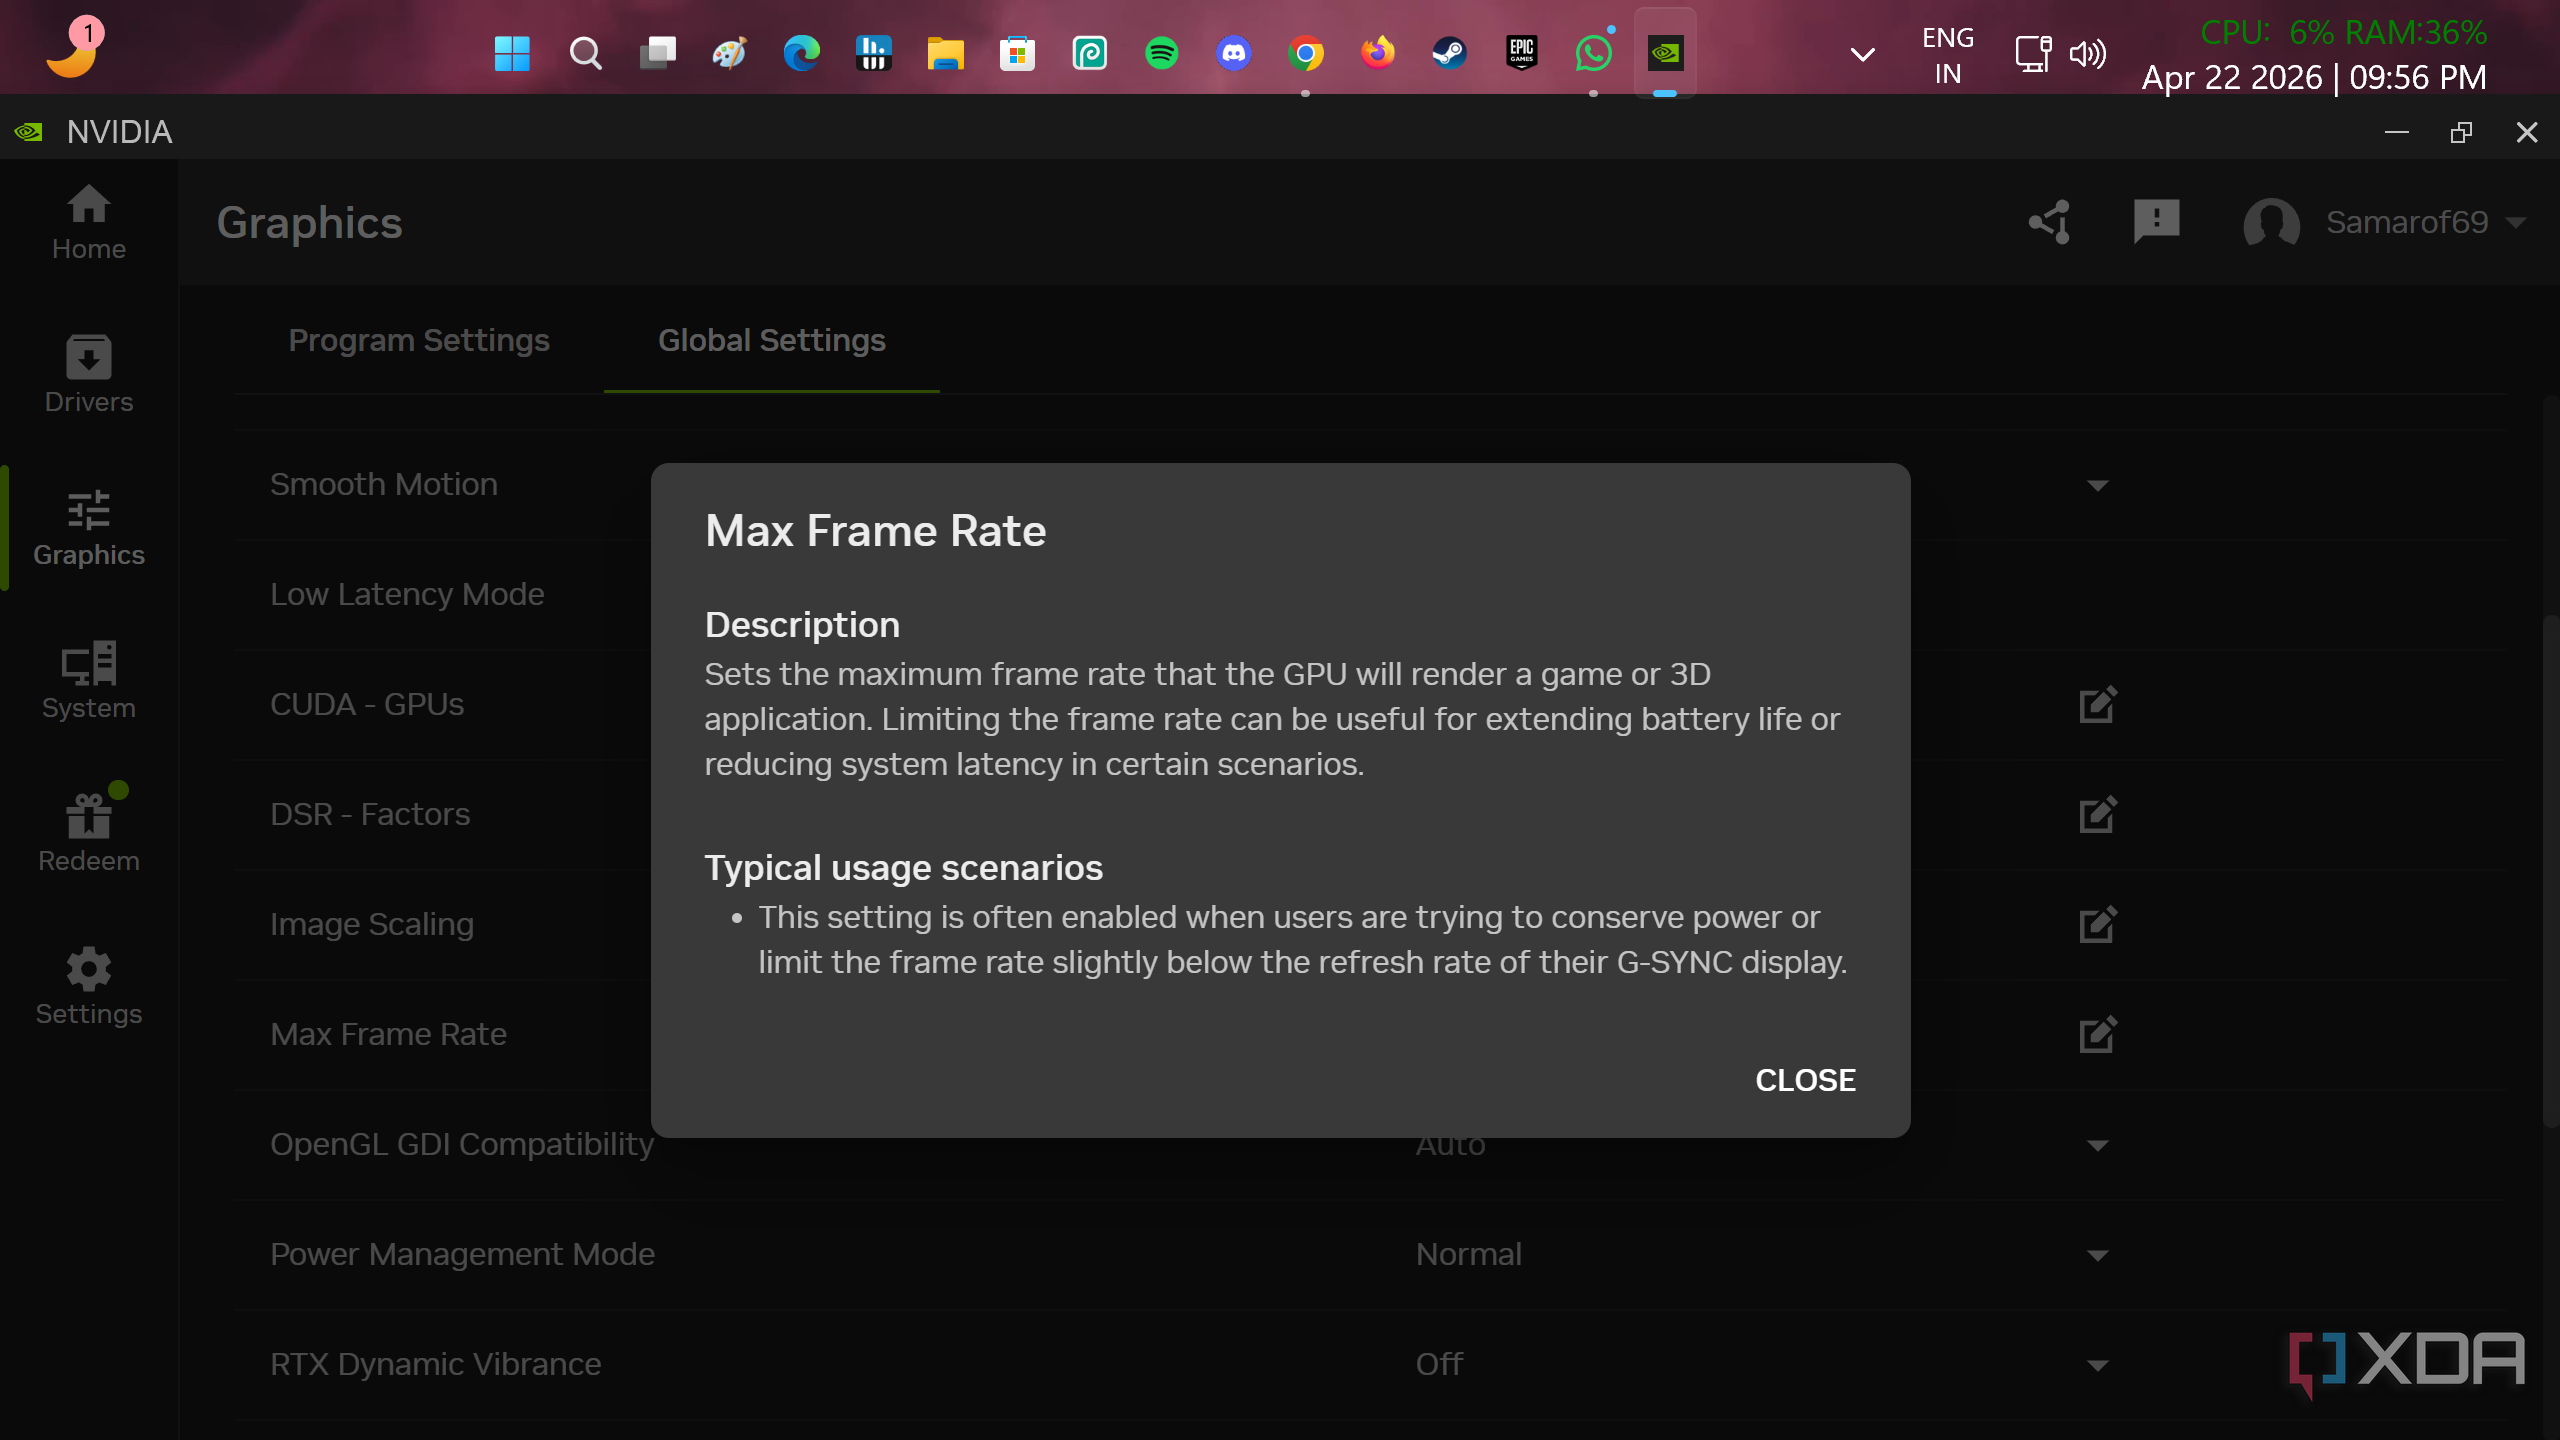Expand the Smooth Motion dropdown arrow
Screen dimensions: 2560x1440
click(2098, 485)
